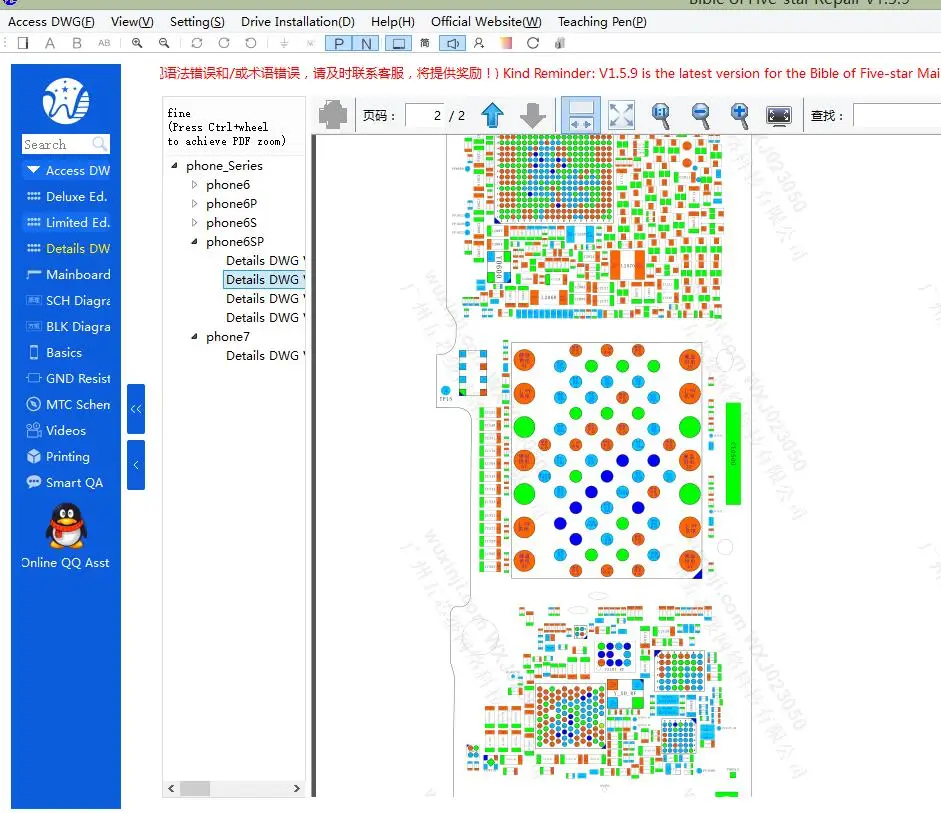Open the Setting(S) menu

197,22
